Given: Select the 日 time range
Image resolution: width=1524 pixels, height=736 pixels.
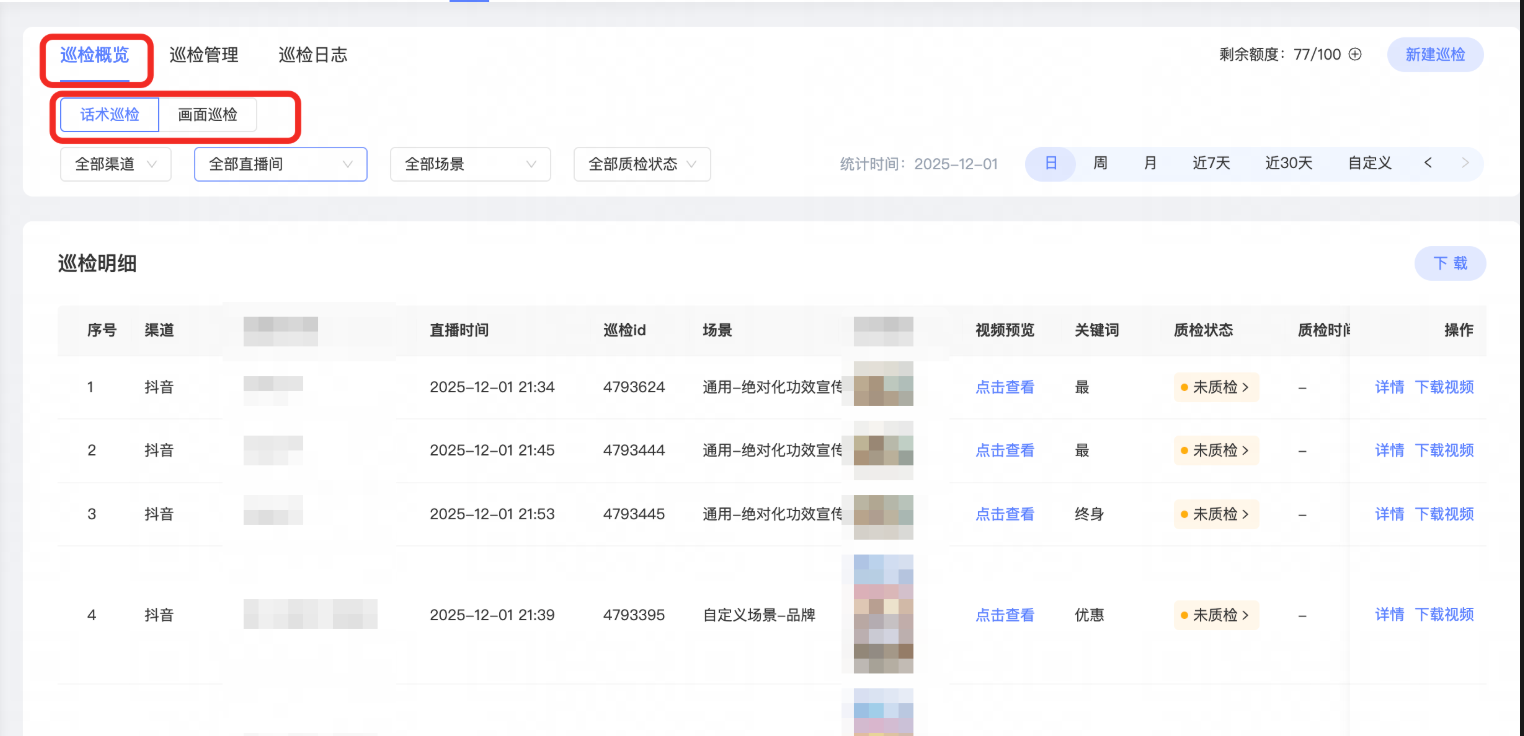Looking at the screenshot, I should [x=1051, y=163].
